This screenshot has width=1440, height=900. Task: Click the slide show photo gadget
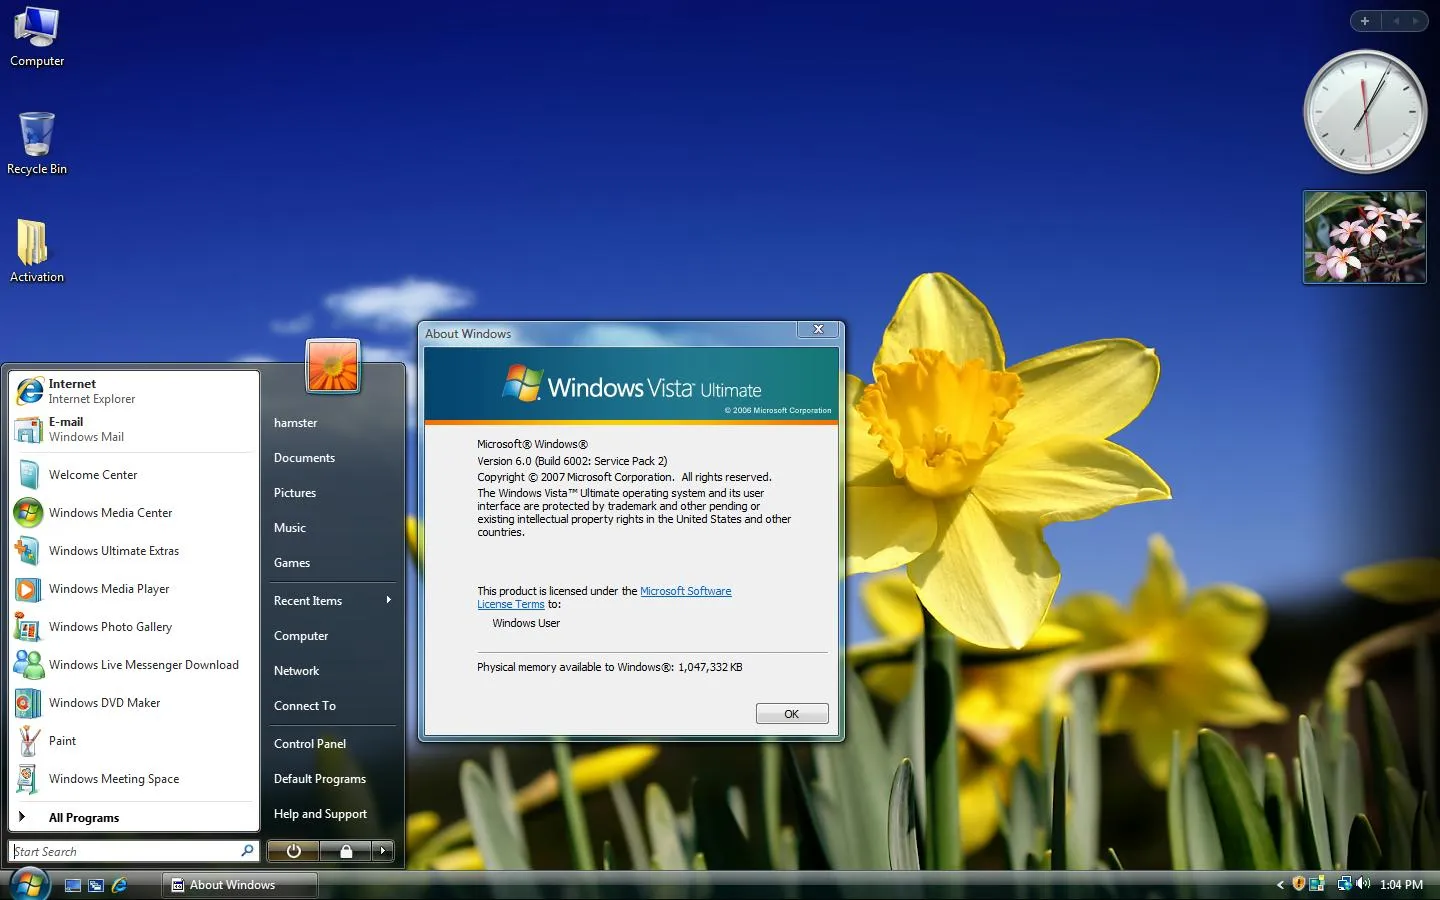pos(1365,237)
